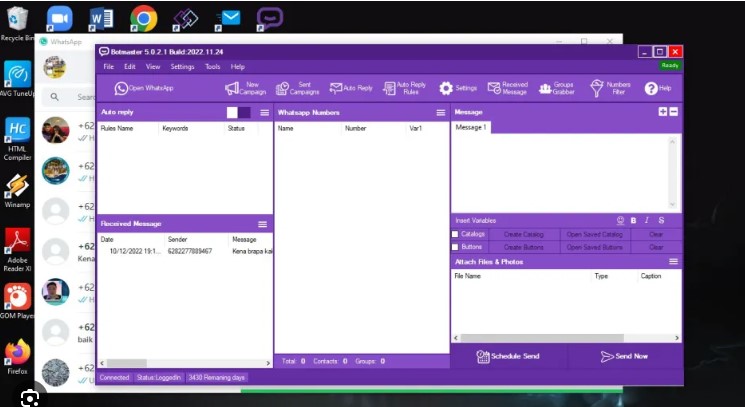Click Insert Variables label
The width and height of the screenshot is (745, 407).
pyautogui.click(x=476, y=221)
